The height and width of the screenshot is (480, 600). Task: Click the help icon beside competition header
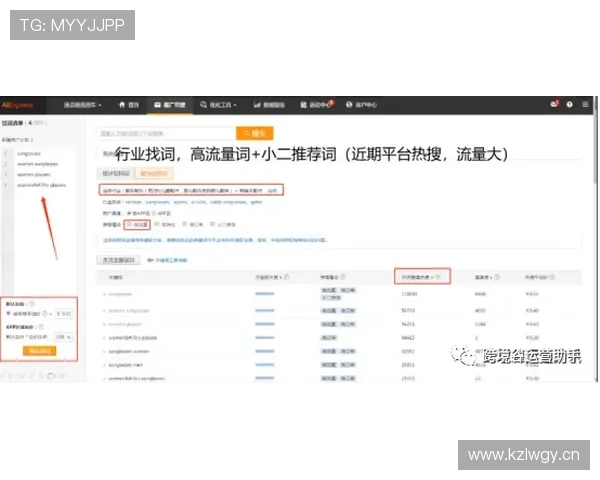pyautogui.click(x=497, y=277)
